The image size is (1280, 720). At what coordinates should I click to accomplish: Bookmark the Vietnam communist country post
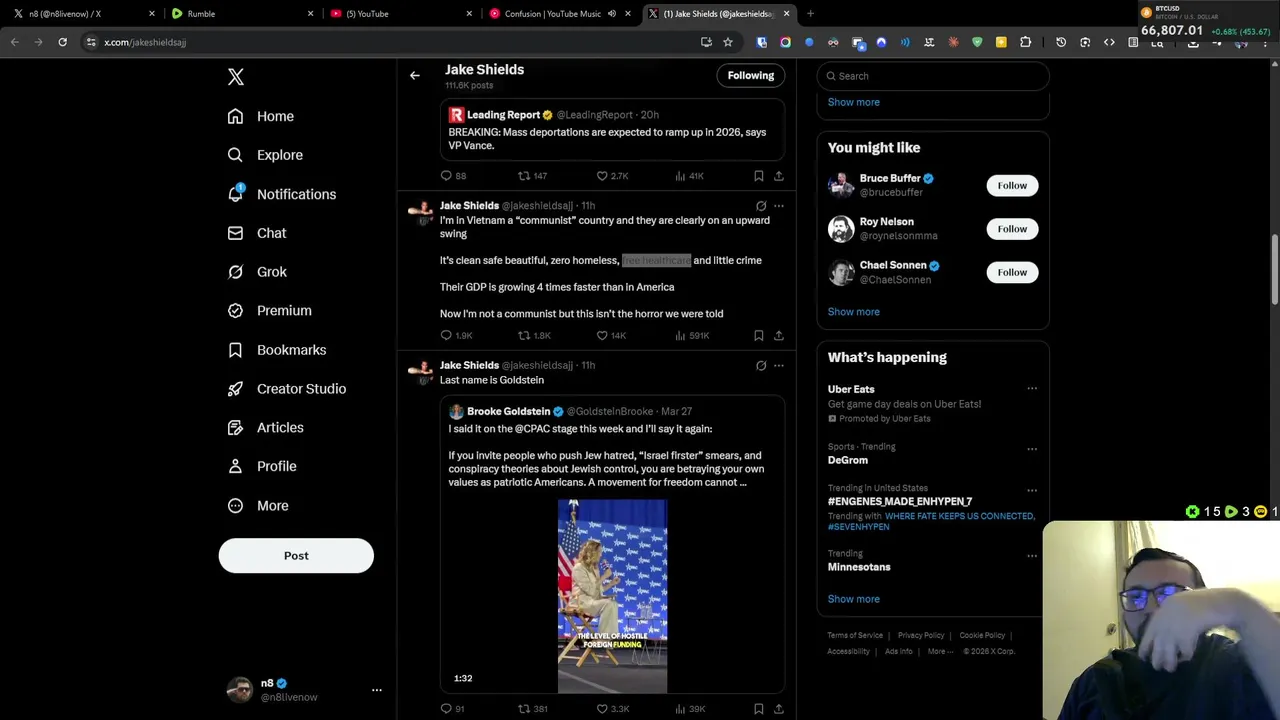[759, 336]
